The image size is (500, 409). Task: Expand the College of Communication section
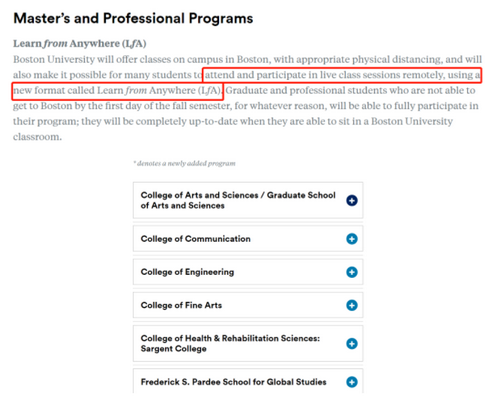point(248,239)
